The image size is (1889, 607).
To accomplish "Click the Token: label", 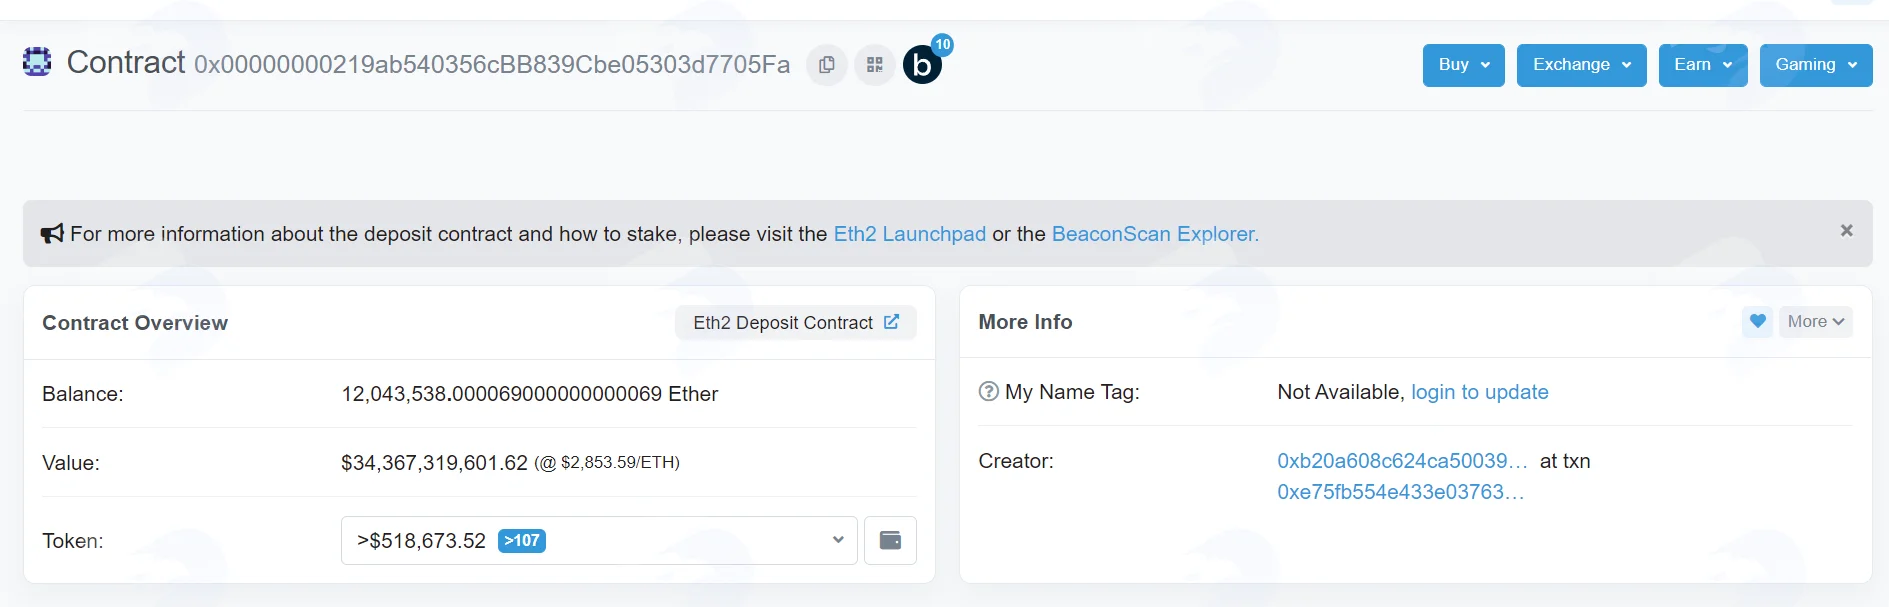I will point(73,541).
